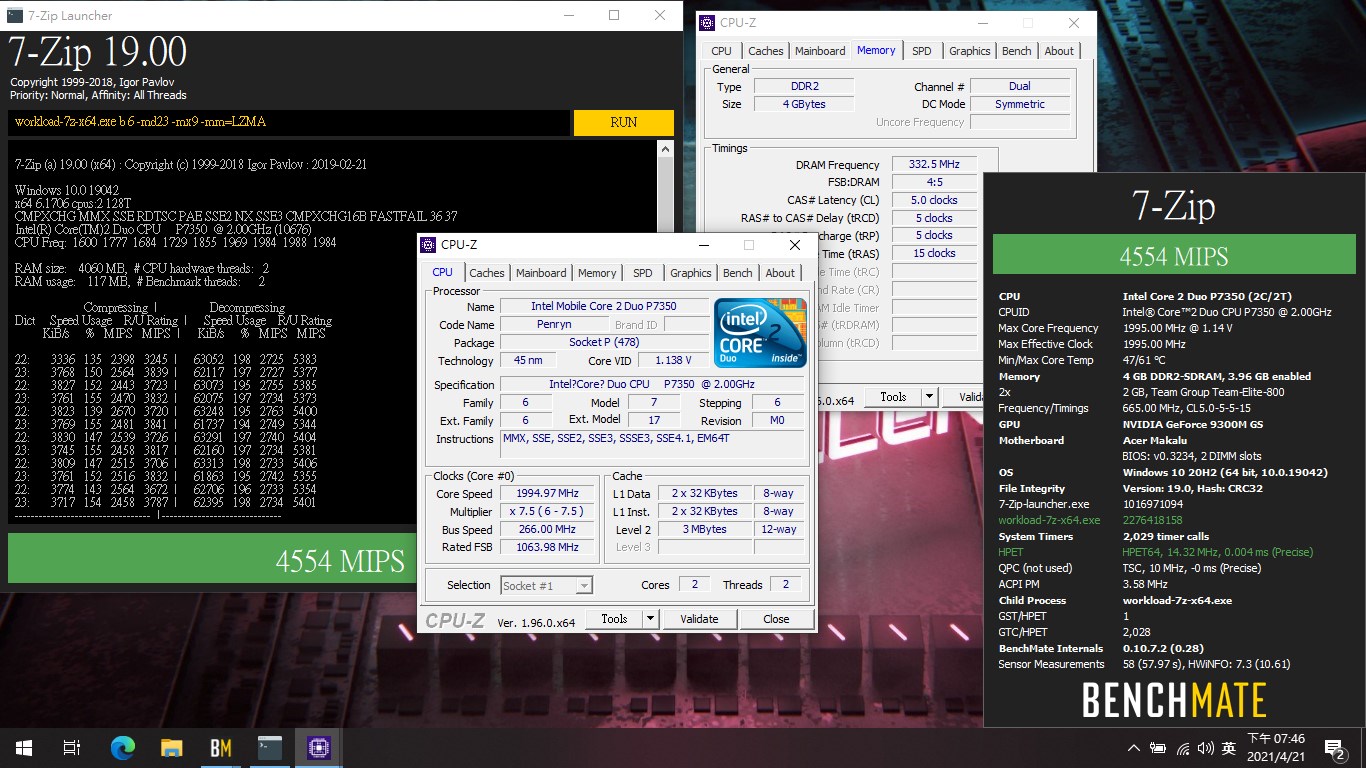The height and width of the screenshot is (768, 1366).
Task: Click DRAM Frequency 332.5 MHz value
Action: [934, 164]
